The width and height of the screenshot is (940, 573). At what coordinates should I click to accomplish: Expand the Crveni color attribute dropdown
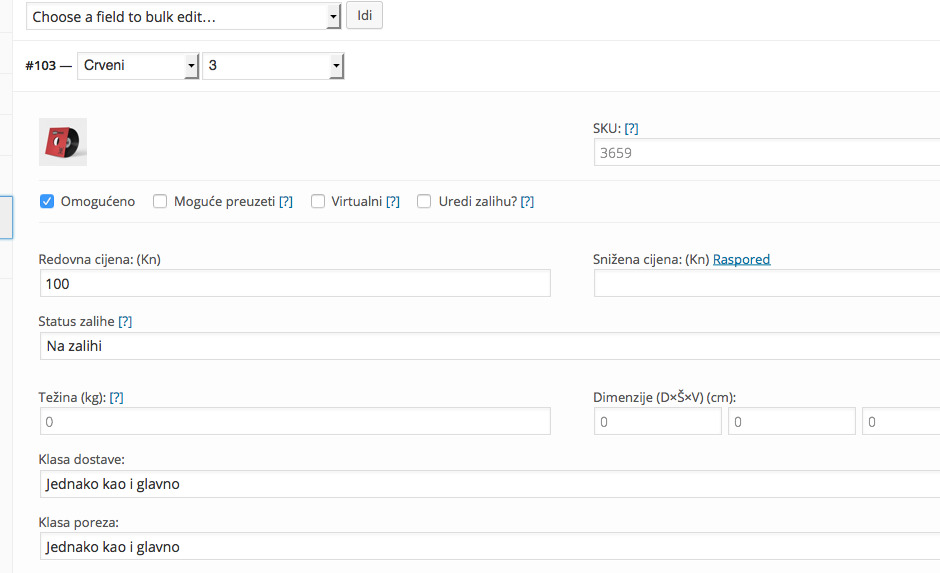138,65
